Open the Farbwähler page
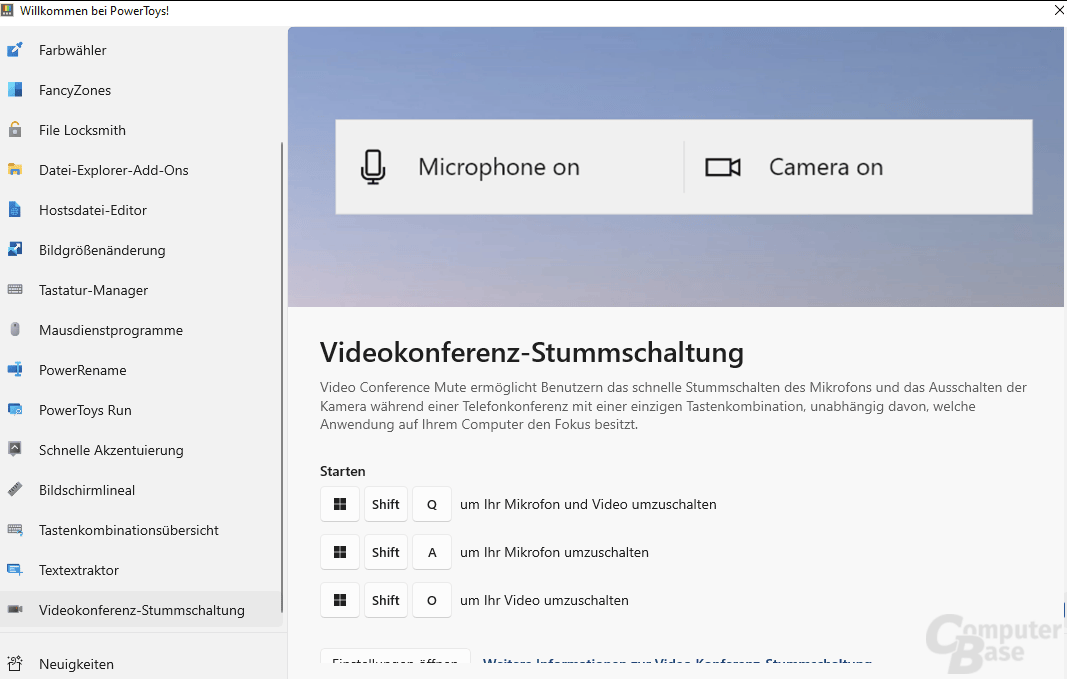This screenshot has height=679, width=1067. click(141, 50)
